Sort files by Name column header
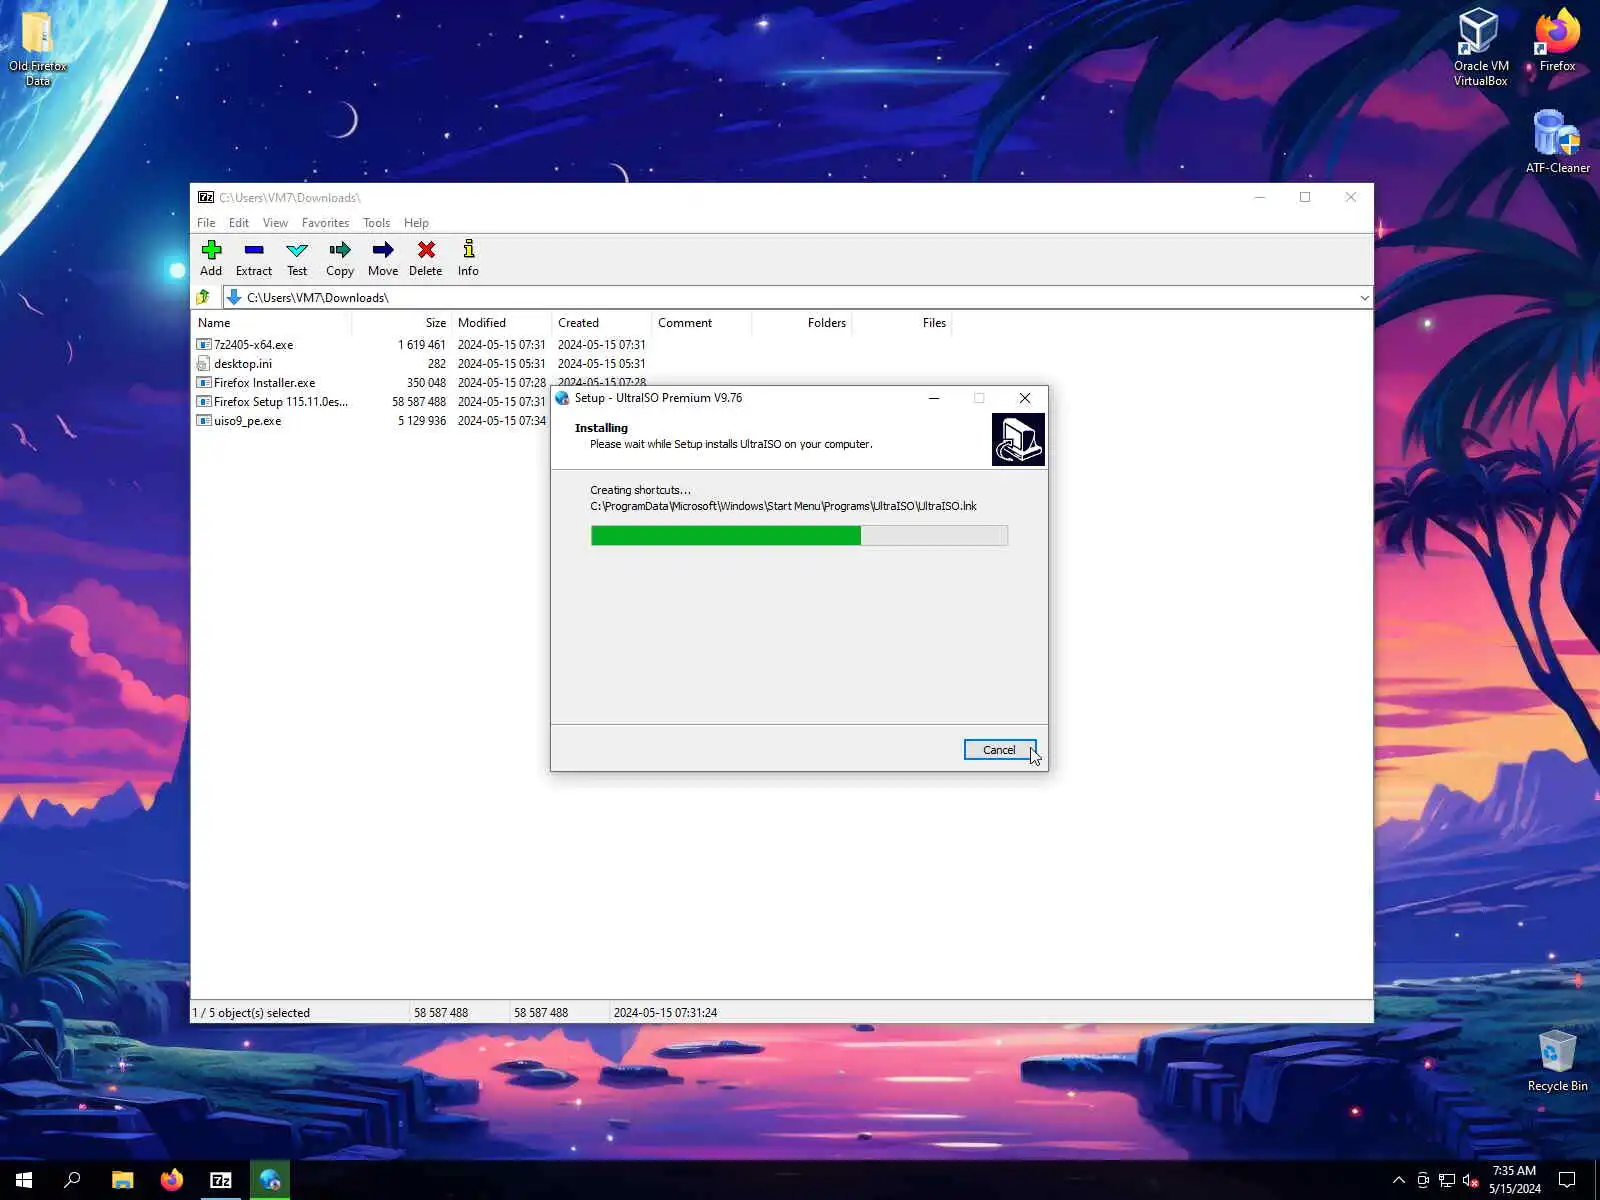Image resolution: width=1600 pixels, height=1200 pixels. (271, 323)
